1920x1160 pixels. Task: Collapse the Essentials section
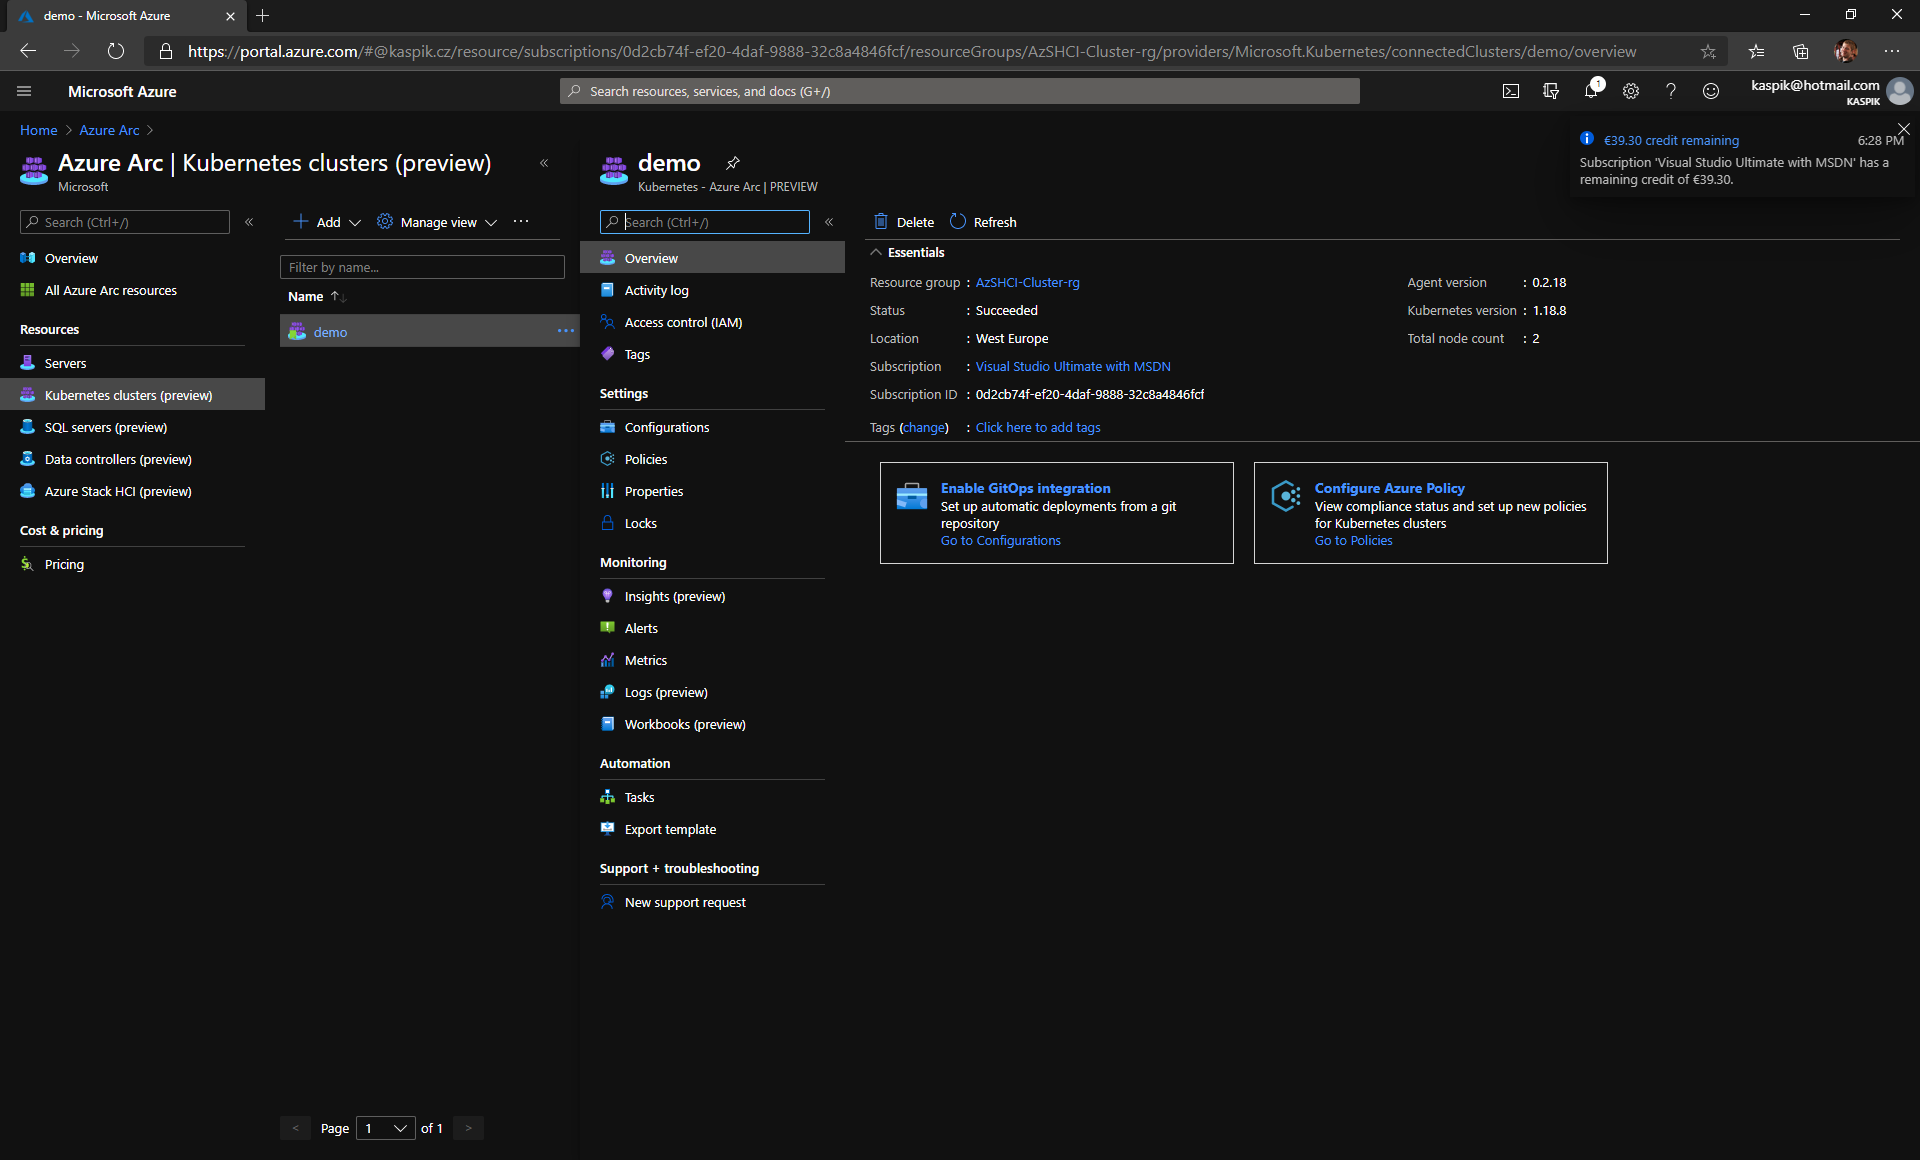(877, 252)
